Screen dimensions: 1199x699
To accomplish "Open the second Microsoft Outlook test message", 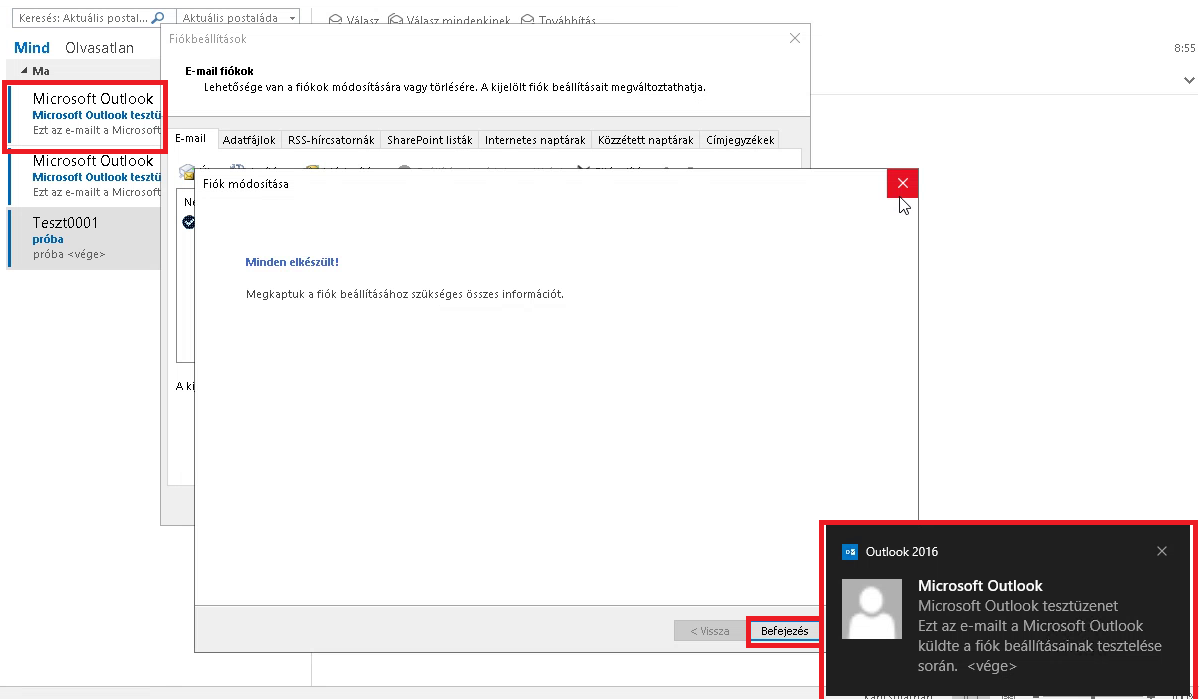I will [84, 177].
